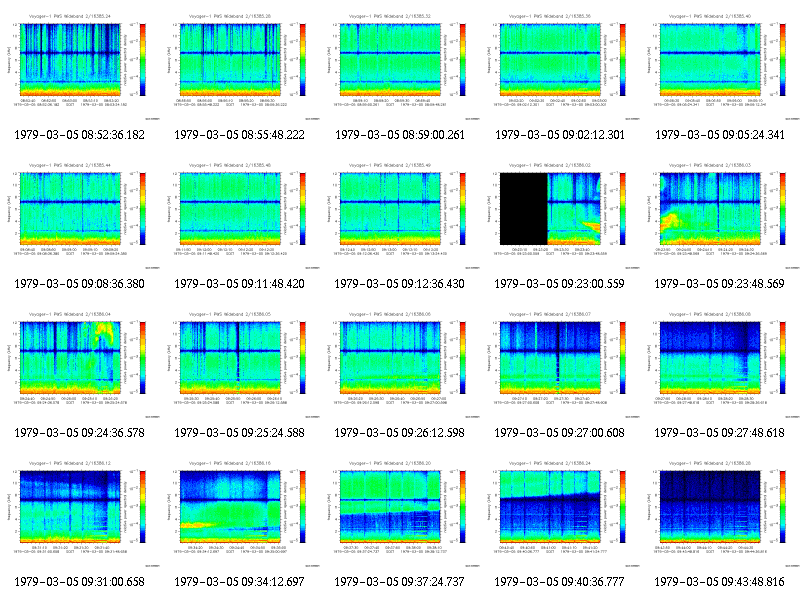
Task: Open the 09:27:00.608 spectrogram thumbnail
Action: click(x=560, y=364)
